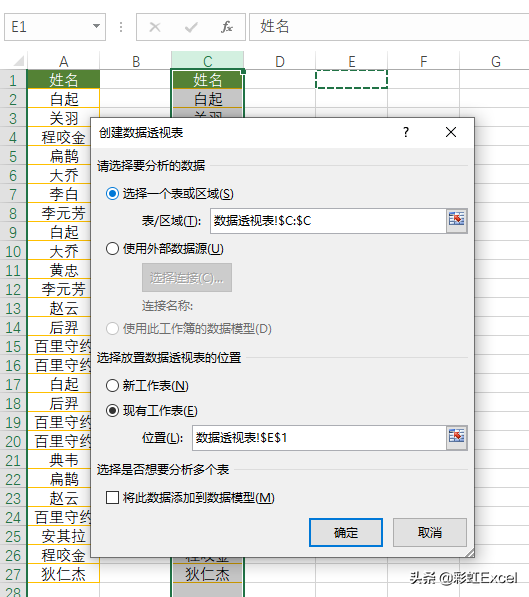529x597 pixels.
Task: Select column G header
Action: 494,61
